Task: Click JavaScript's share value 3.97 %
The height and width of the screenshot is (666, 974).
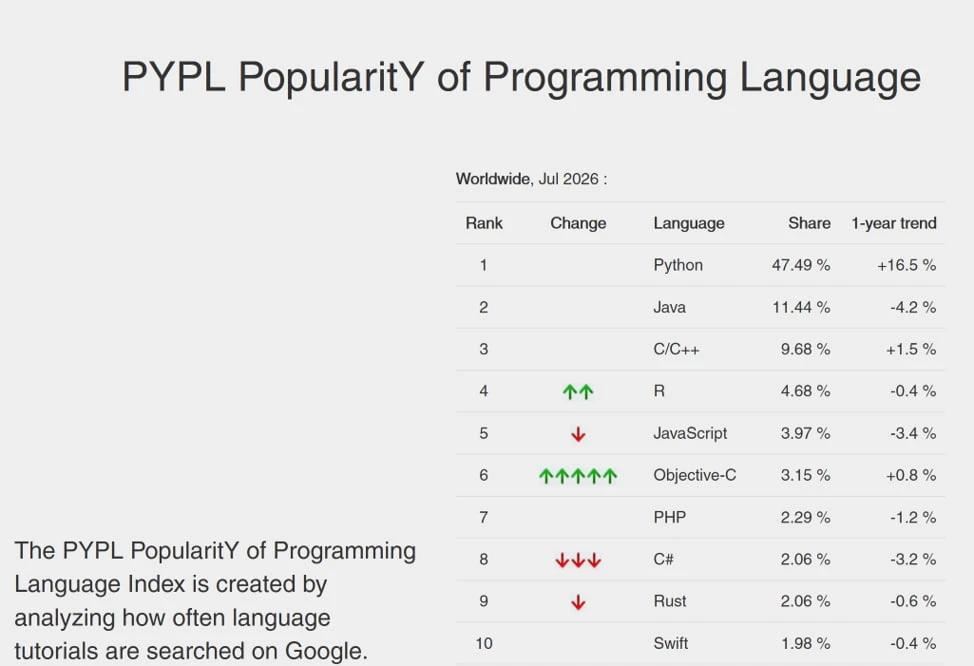Action: (805, 433)
